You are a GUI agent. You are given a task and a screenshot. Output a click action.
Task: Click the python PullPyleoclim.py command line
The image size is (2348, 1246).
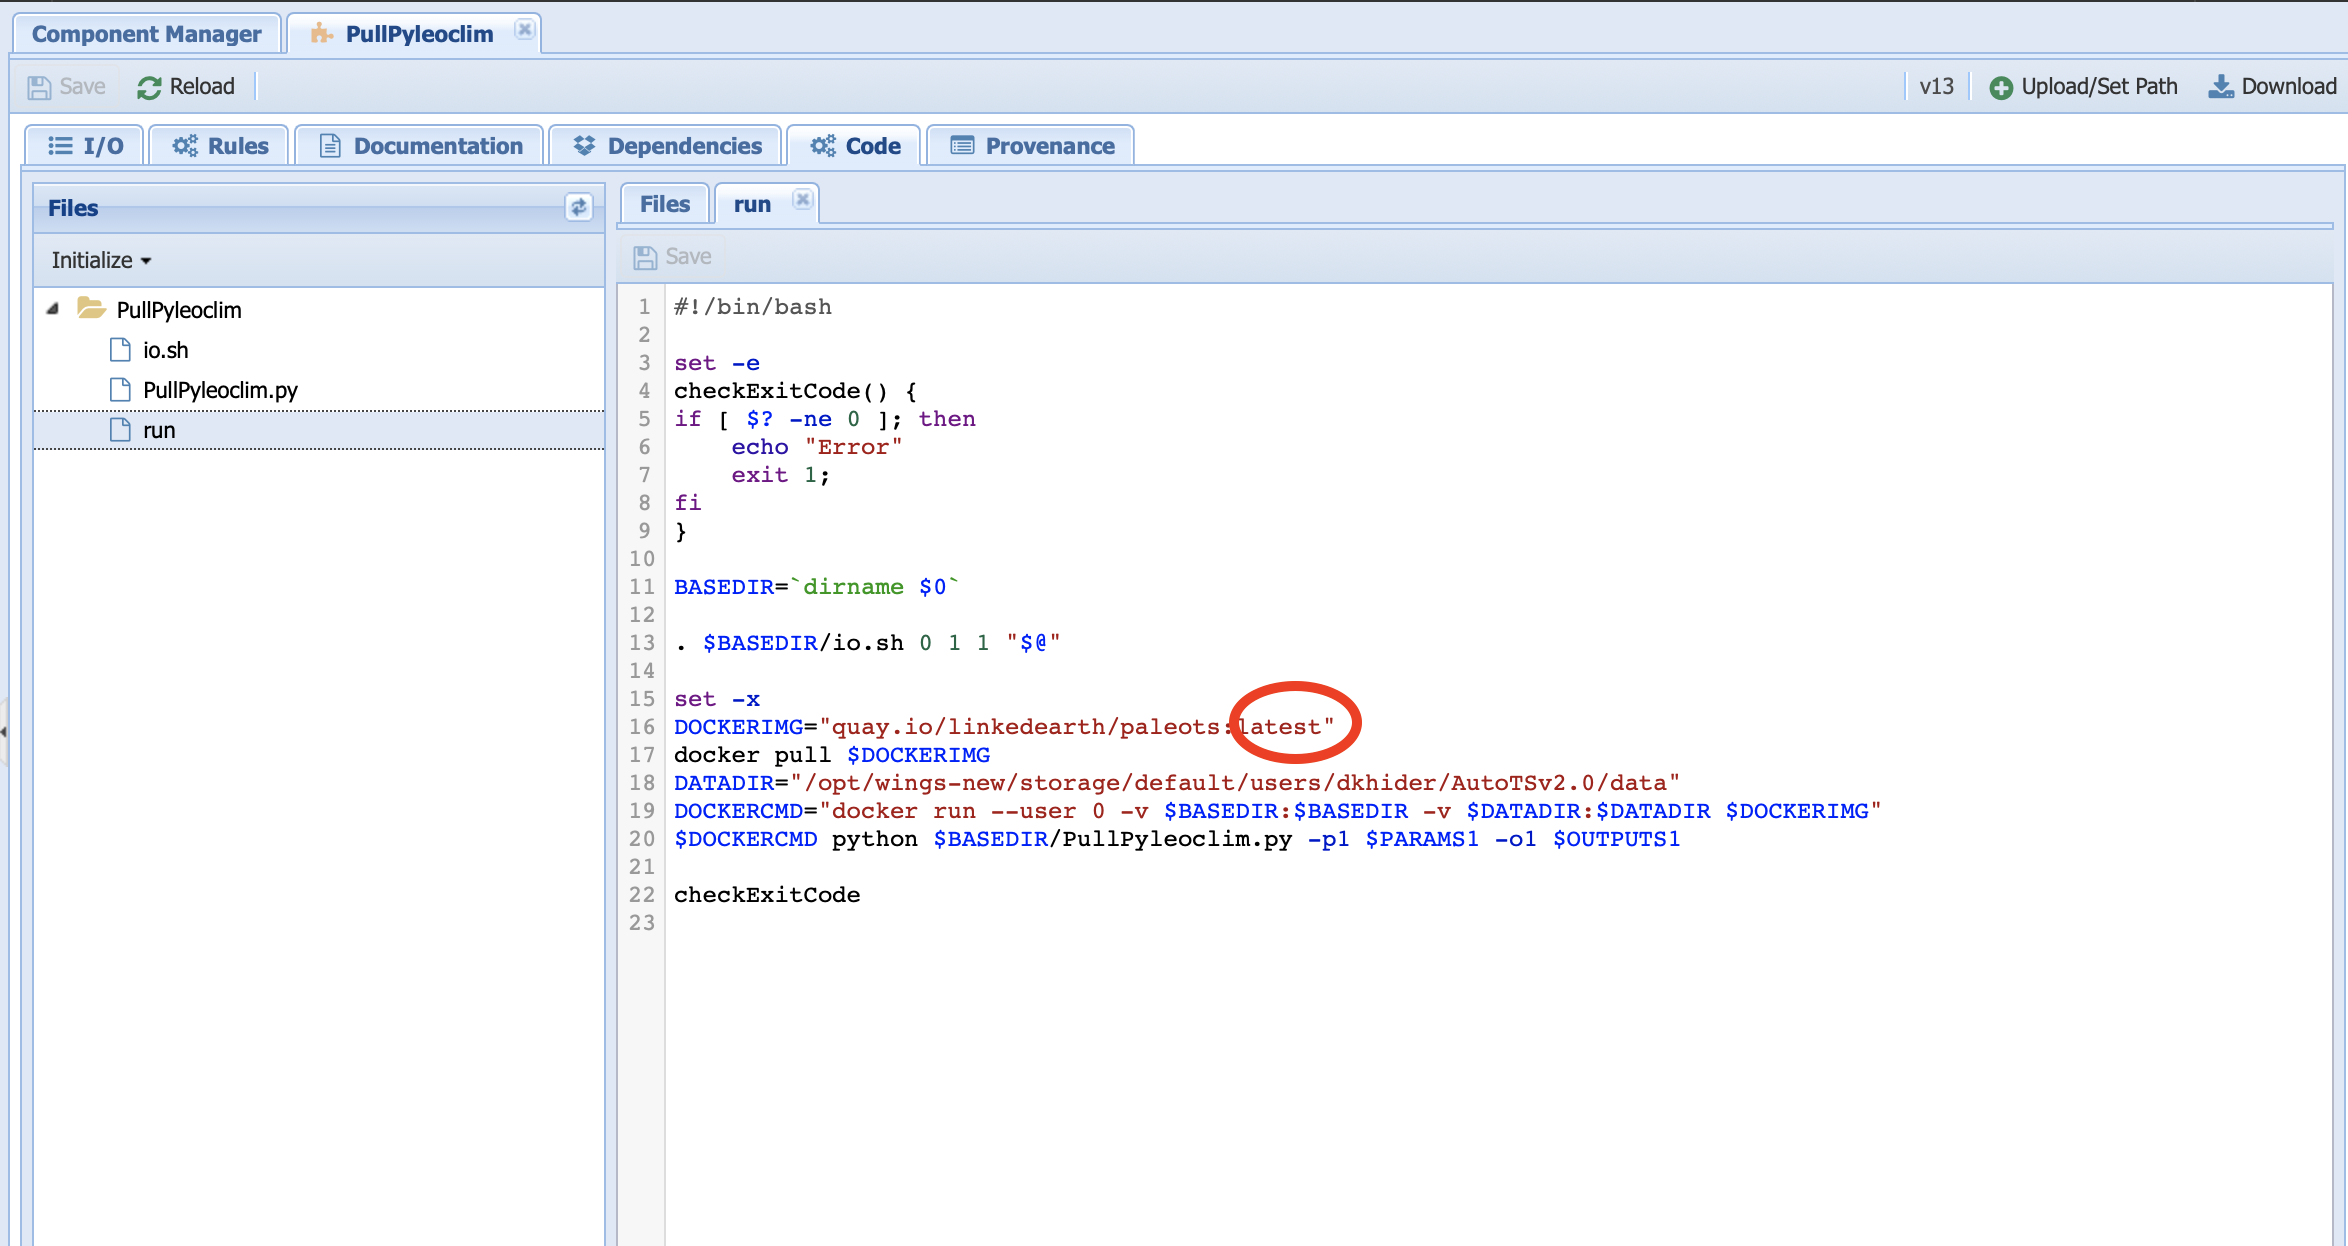click(x=1177, y=839)
